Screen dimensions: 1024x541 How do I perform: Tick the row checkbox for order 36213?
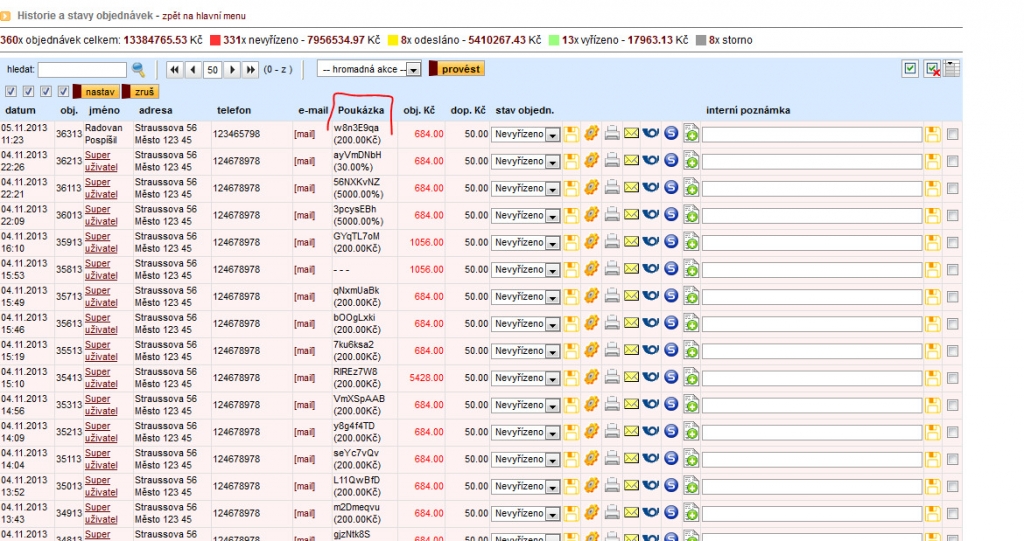tap(953, 161)
